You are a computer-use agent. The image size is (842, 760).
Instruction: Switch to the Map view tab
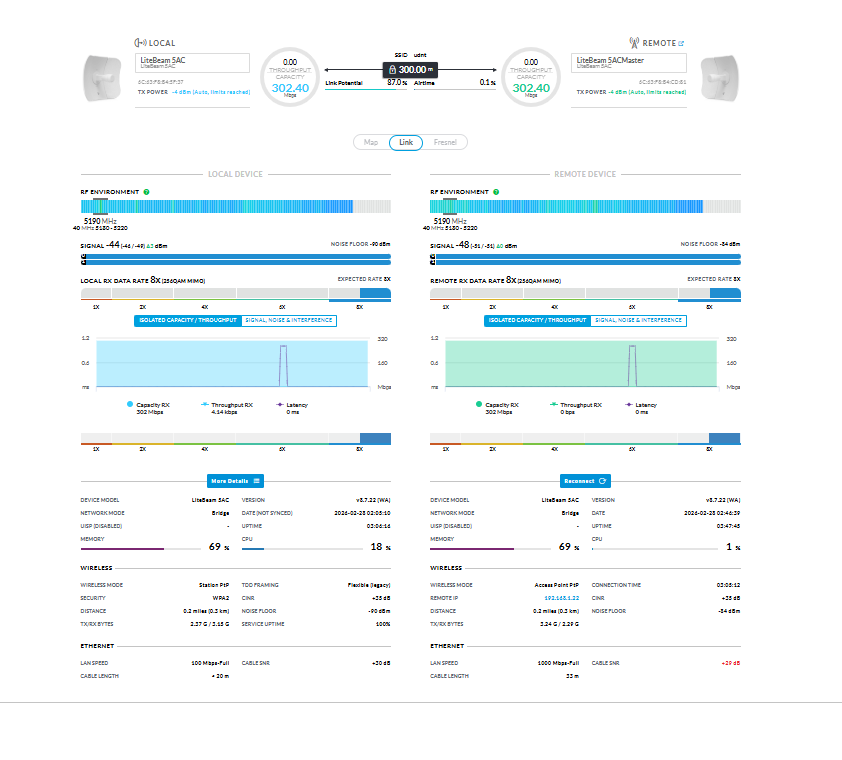click(370, 142)
